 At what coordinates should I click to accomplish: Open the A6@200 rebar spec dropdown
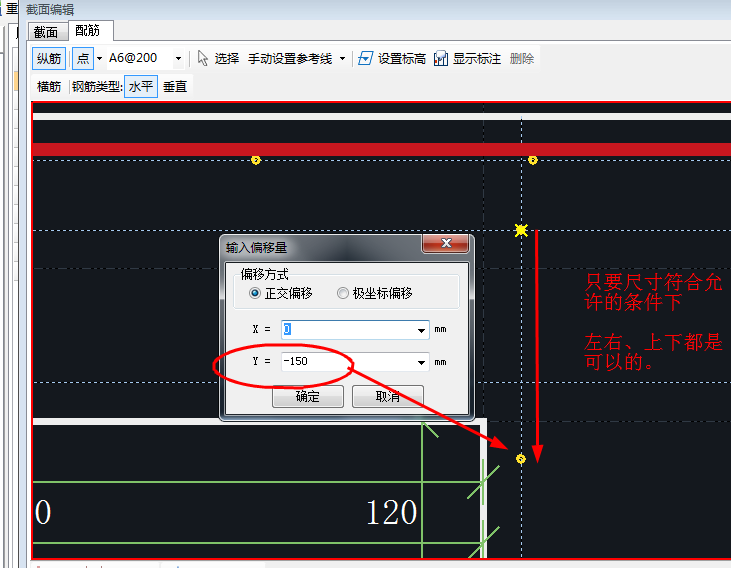pos(179,59)
